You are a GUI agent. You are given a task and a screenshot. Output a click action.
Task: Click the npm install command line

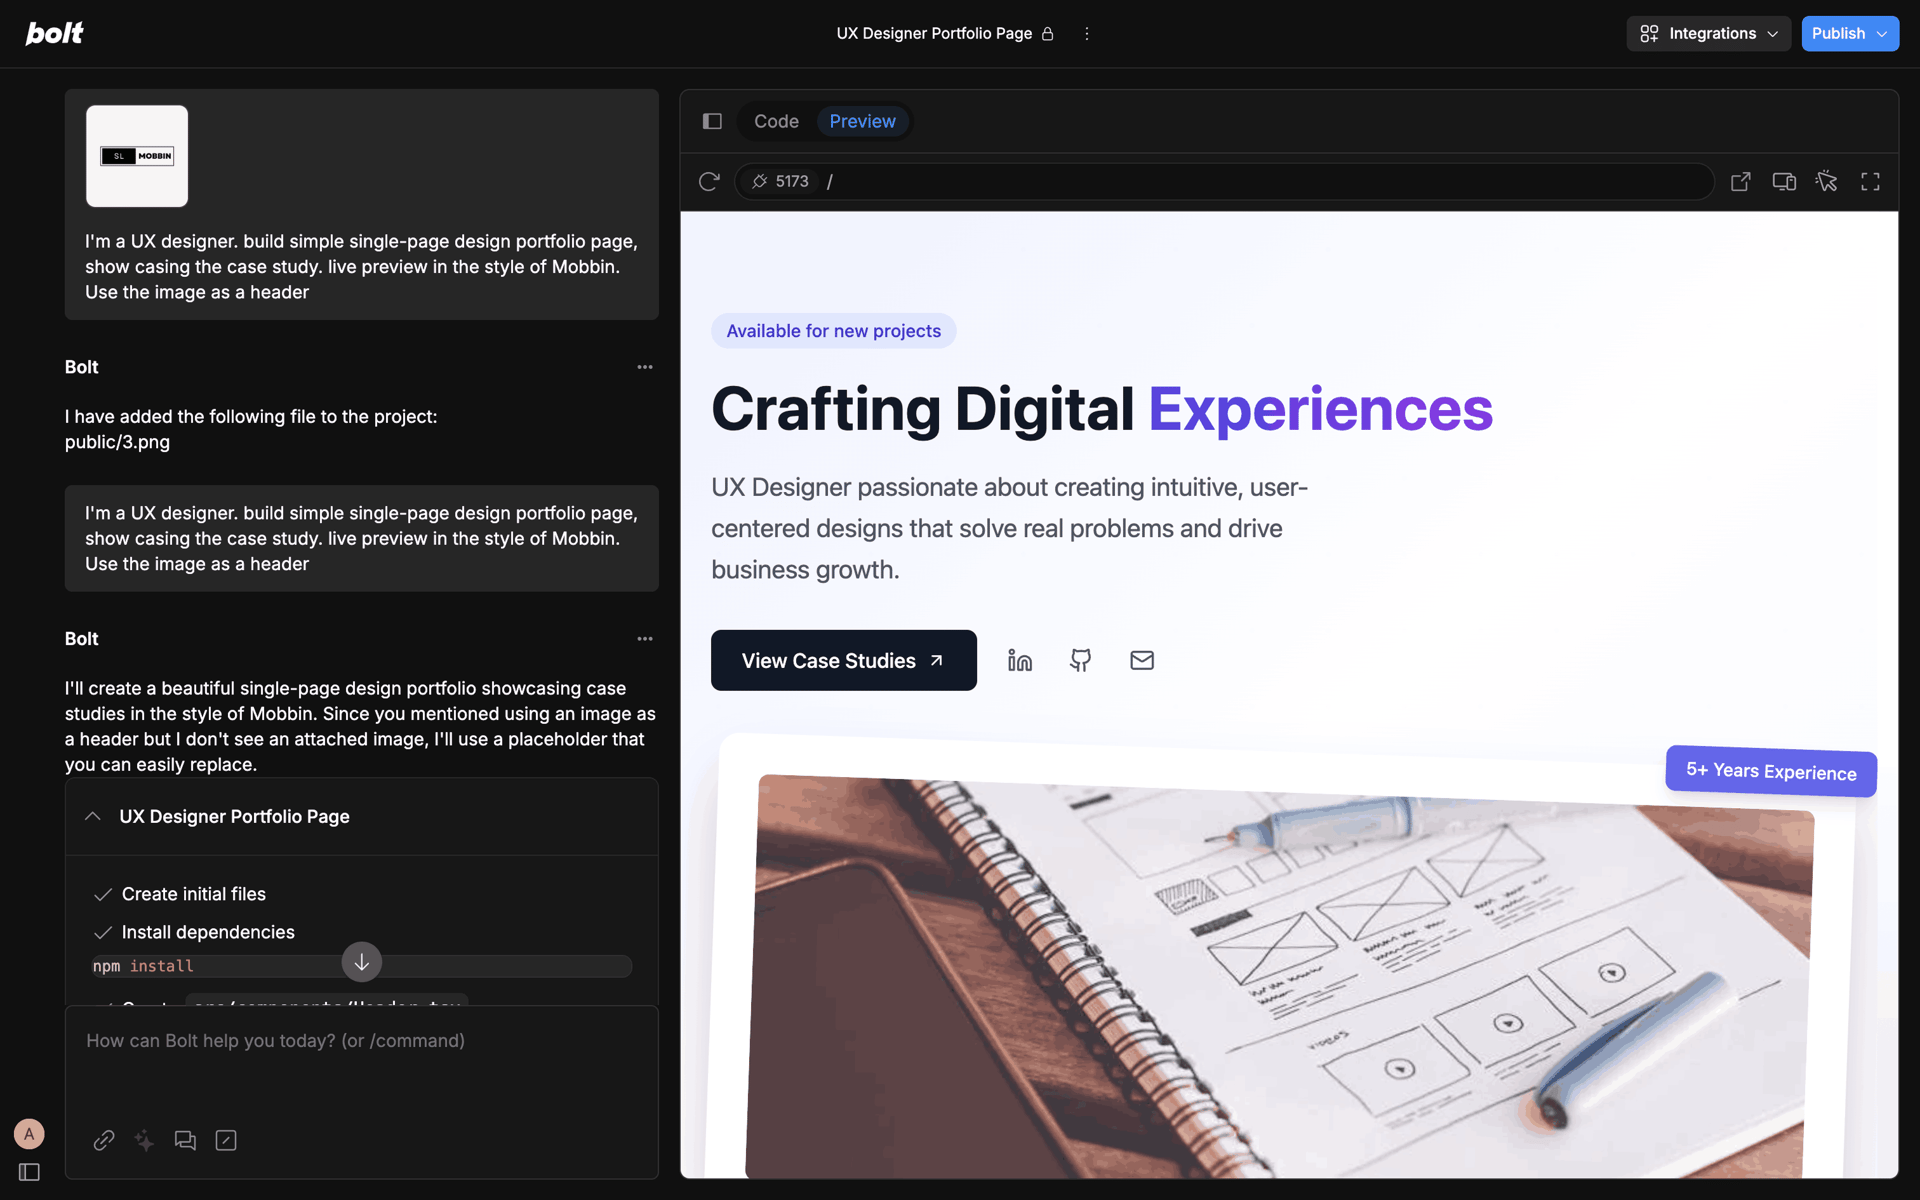pos(361,966)
